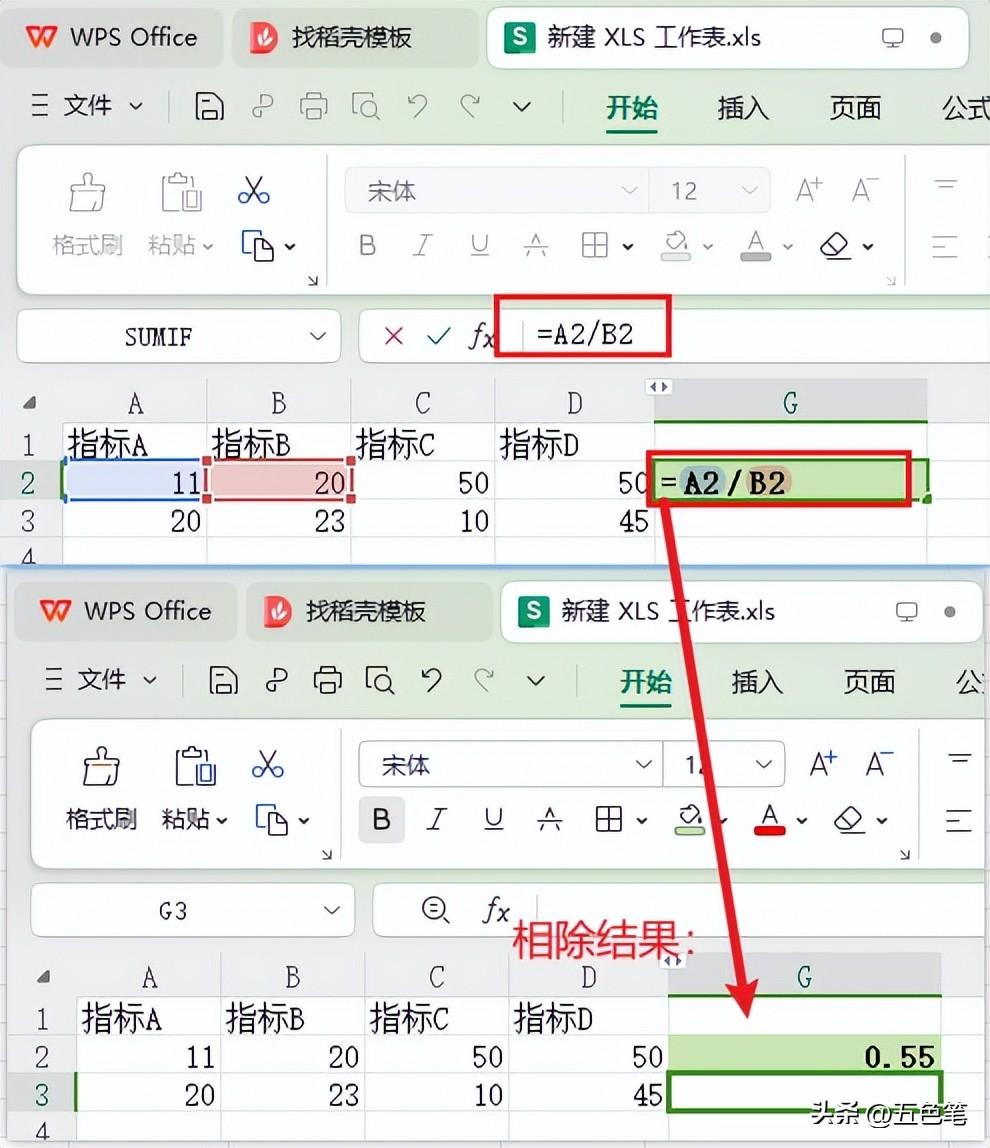Click red font color A in bottom window
This screenshot has height=1148, width=990.
click(770, 820)
